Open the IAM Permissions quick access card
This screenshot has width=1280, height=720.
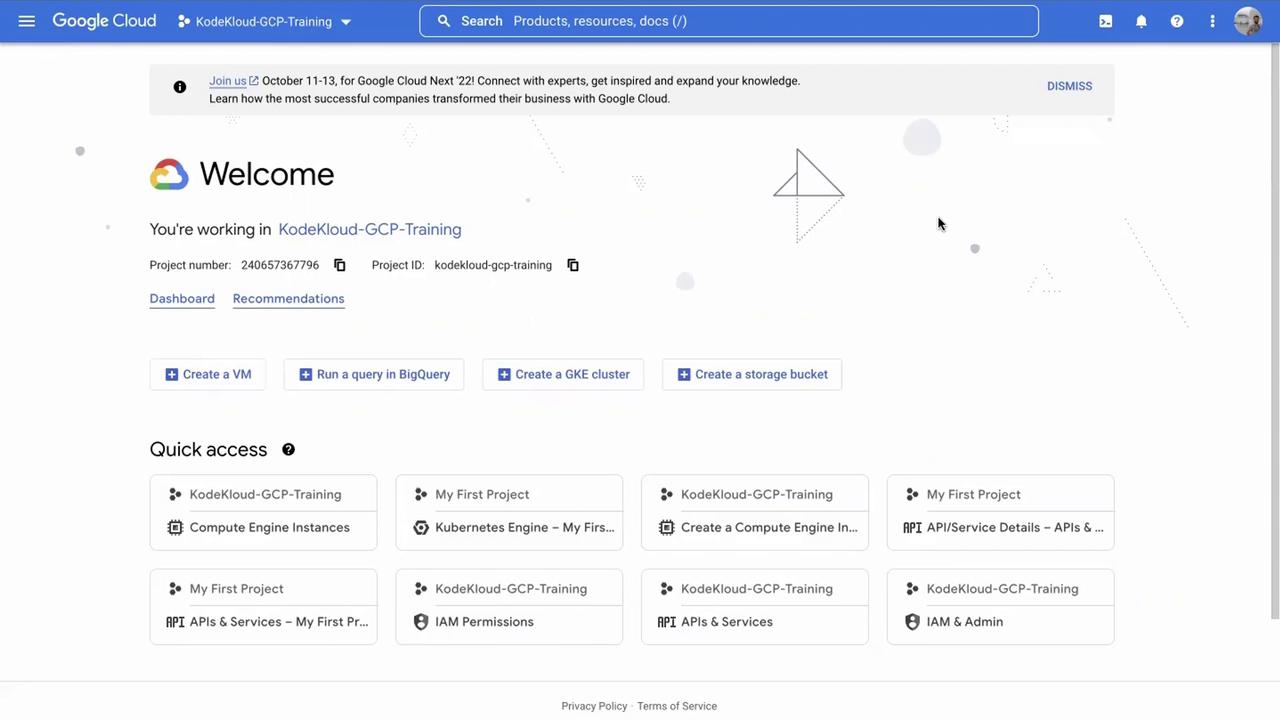[x=509, y=607]
